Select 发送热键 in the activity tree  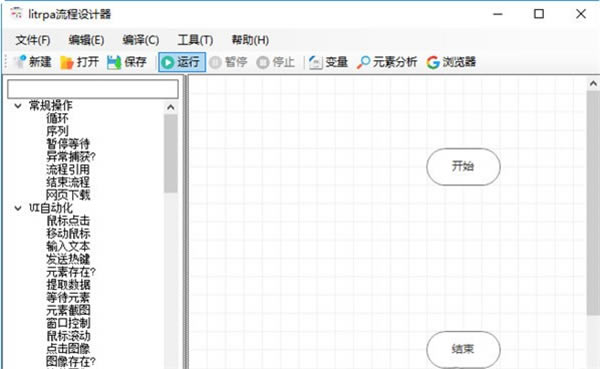click(68, 259)
